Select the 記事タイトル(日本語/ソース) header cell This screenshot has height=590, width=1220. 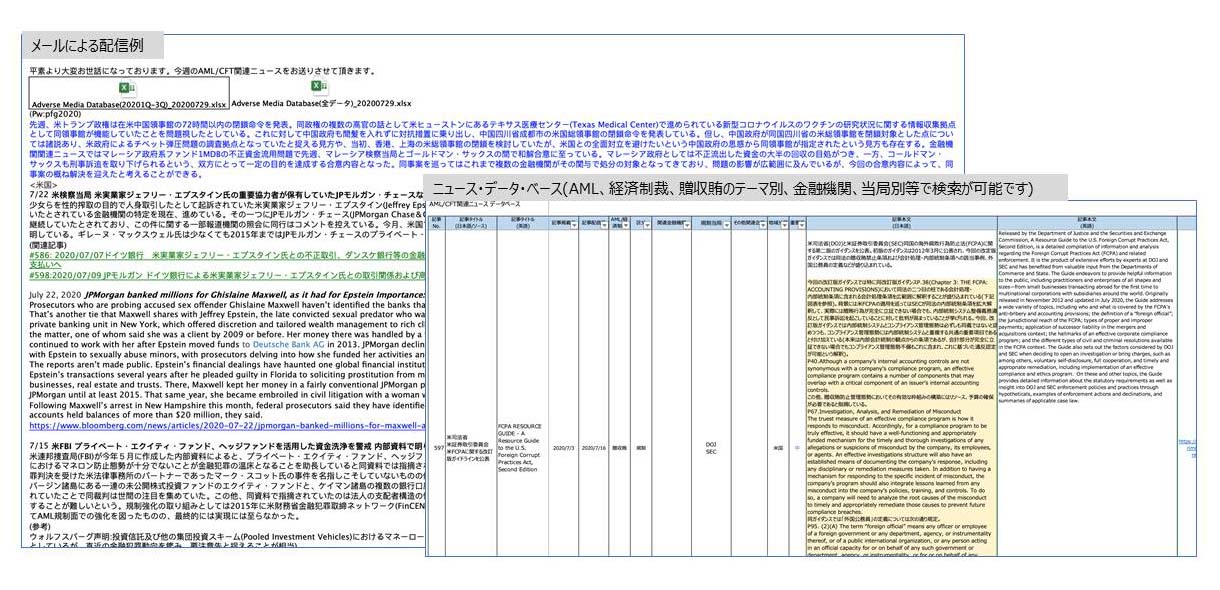click(x=470, y=224)
